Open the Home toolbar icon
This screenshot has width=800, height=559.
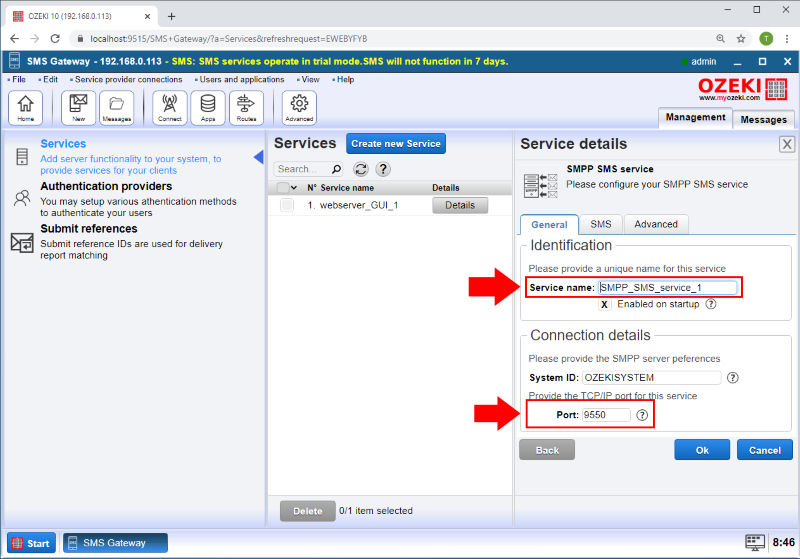pos(26,108)
